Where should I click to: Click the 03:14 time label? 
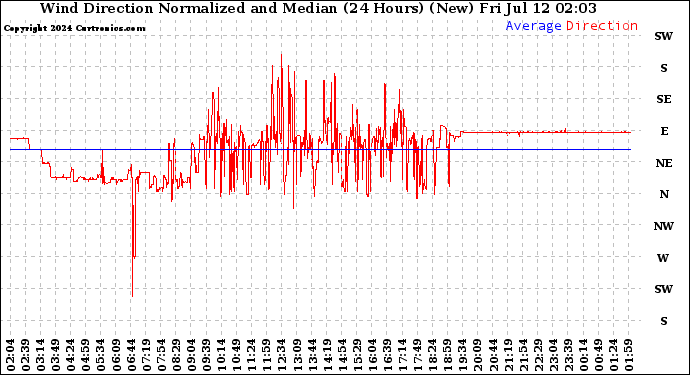(40, 355)
